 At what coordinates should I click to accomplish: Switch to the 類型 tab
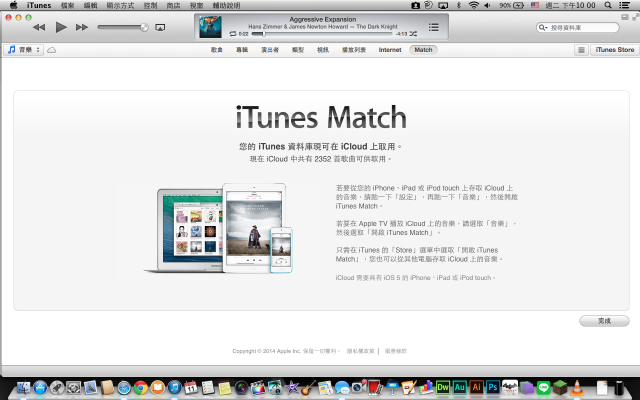coord(298,50)
